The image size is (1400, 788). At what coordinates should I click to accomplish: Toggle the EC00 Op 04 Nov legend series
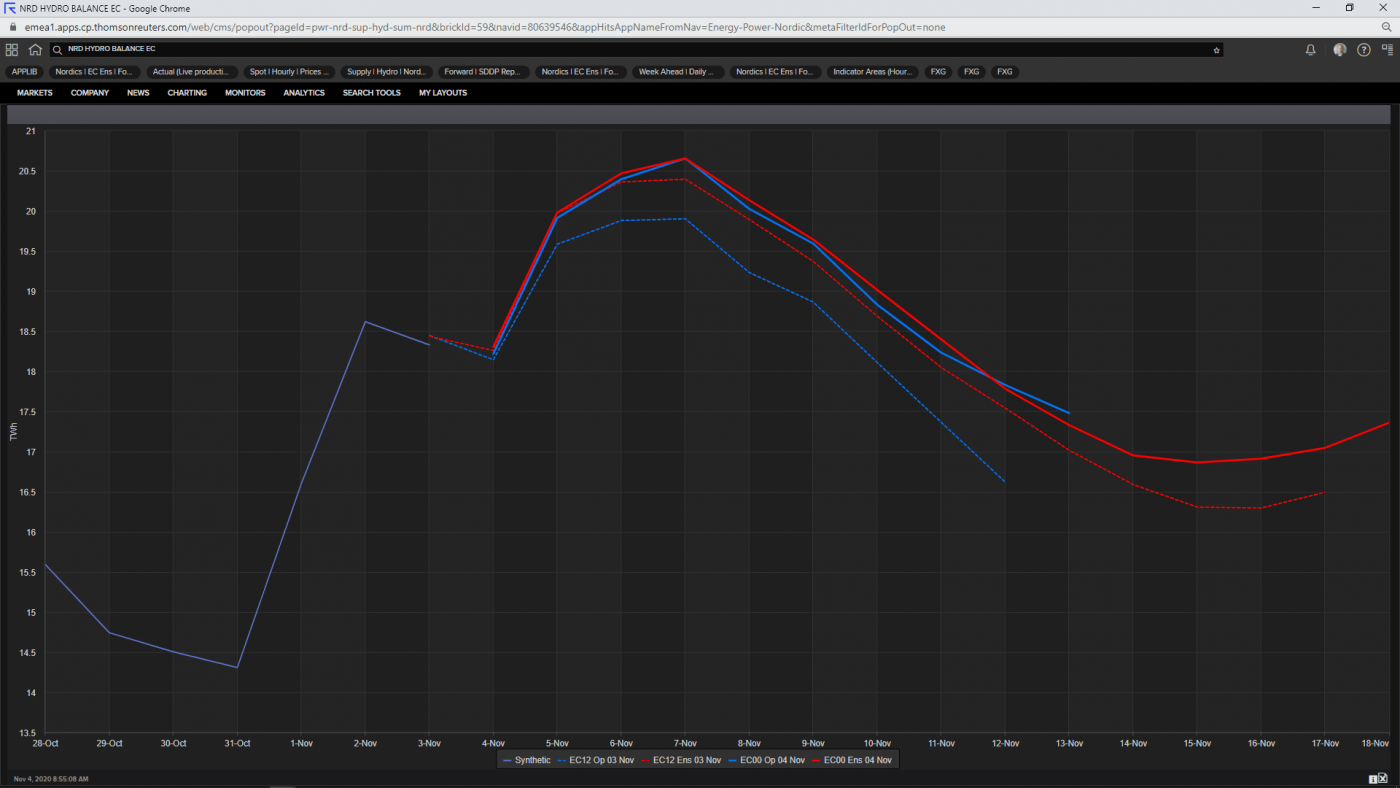[x=767, y=761]
